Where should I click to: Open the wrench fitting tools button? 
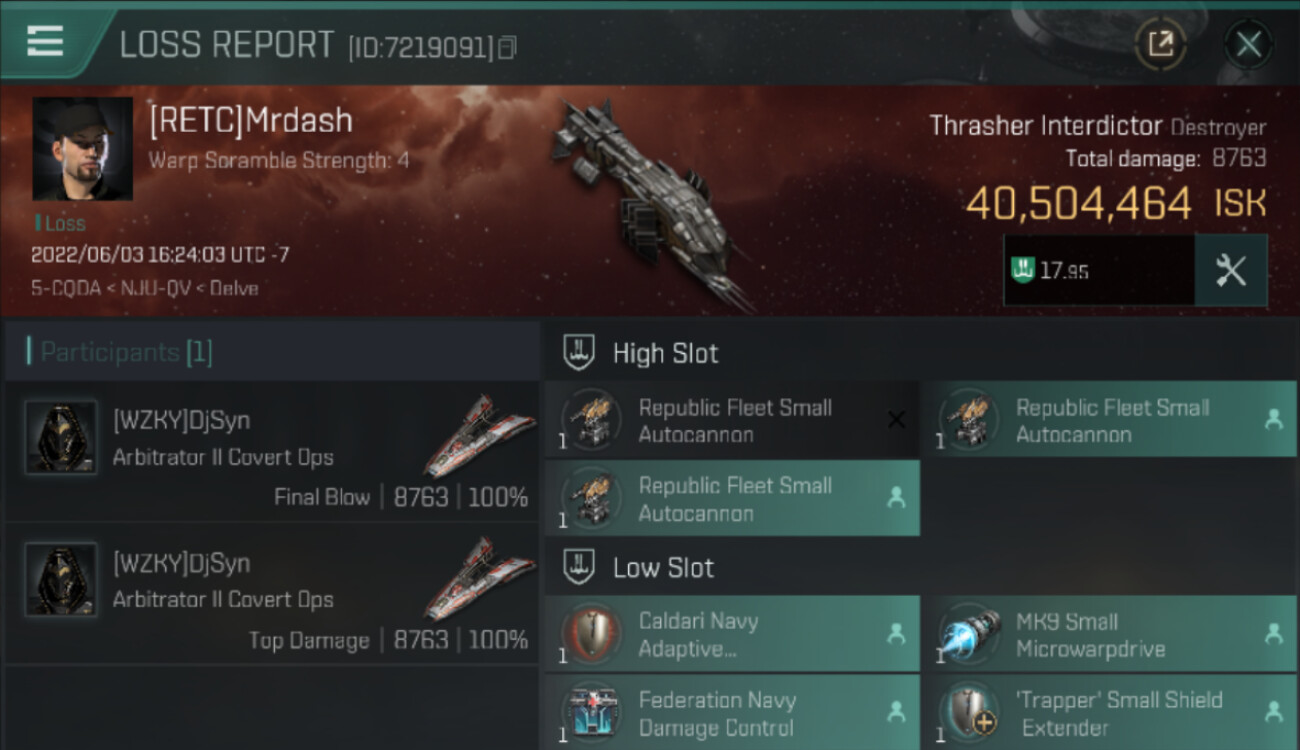(1231, 271)
